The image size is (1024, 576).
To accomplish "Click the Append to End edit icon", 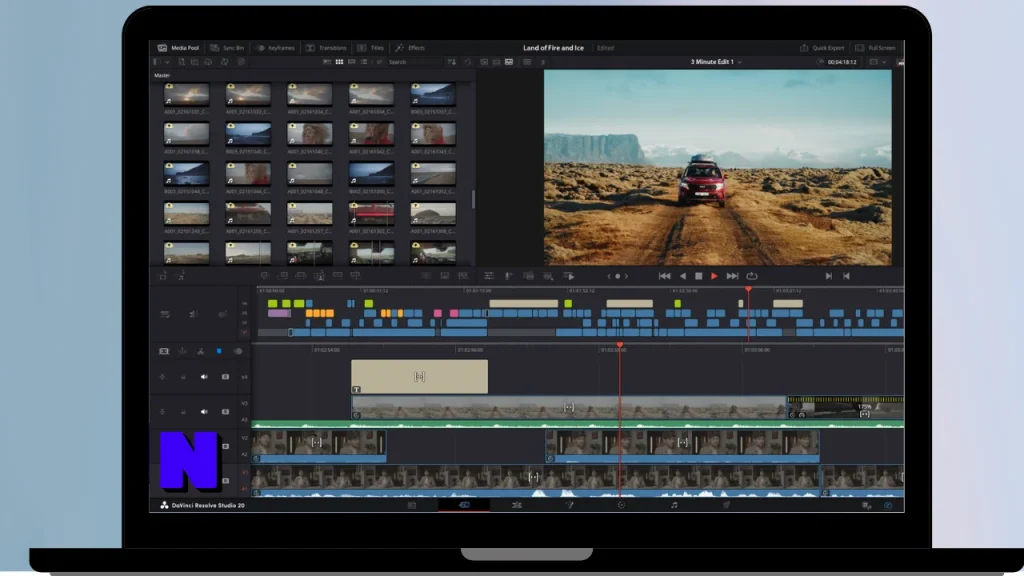I will tap(283, 276).
